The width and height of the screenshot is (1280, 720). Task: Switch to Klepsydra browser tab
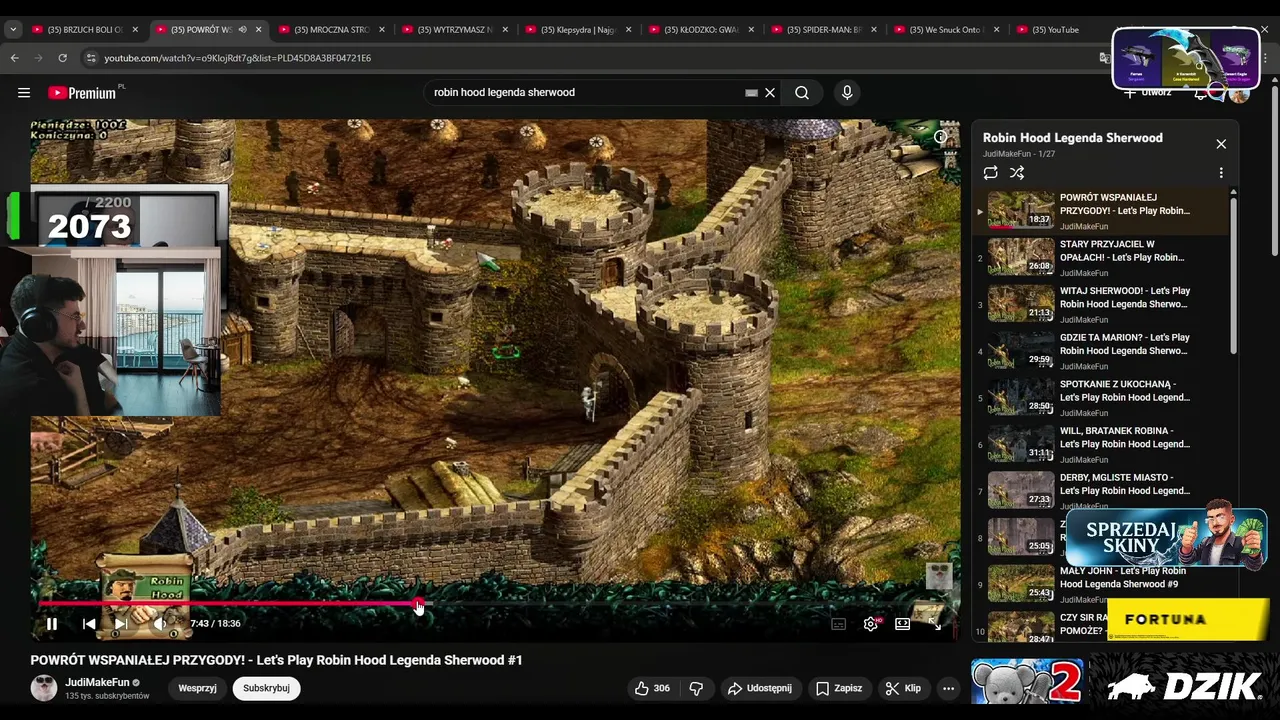point(580,30)
